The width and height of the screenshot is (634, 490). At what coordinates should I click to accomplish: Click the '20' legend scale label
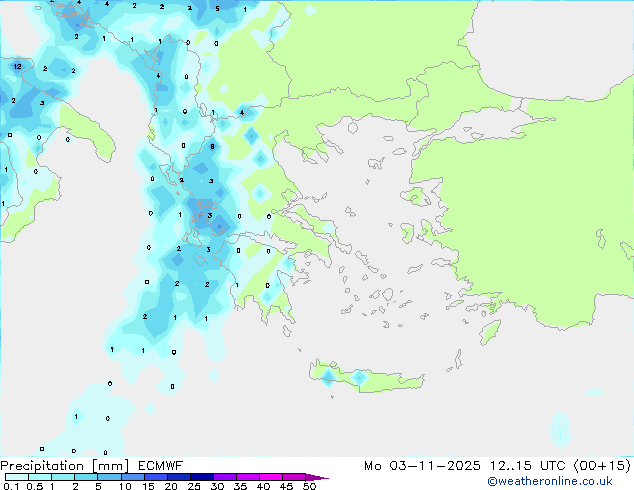[x=171, y=486]
